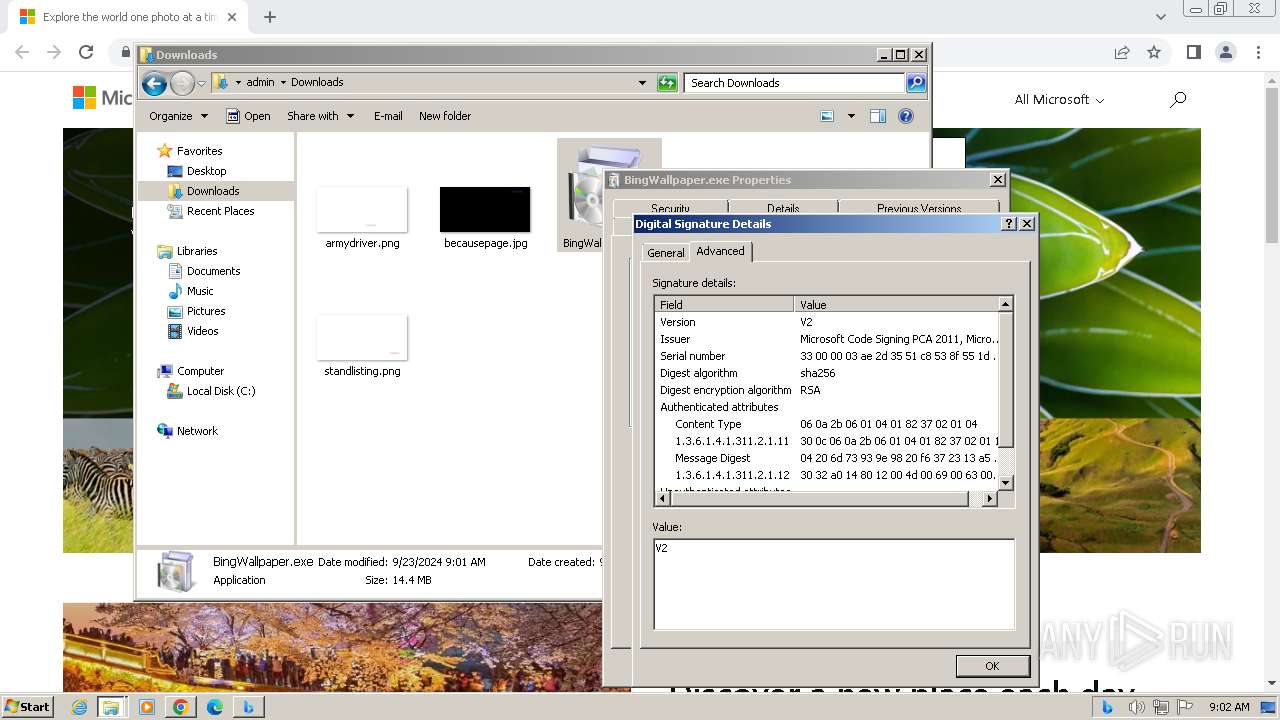Open Chrome from the taskbar
The width and height of the screenshot is (1280, 720).
pyautogui.click(x=180, y=707)
